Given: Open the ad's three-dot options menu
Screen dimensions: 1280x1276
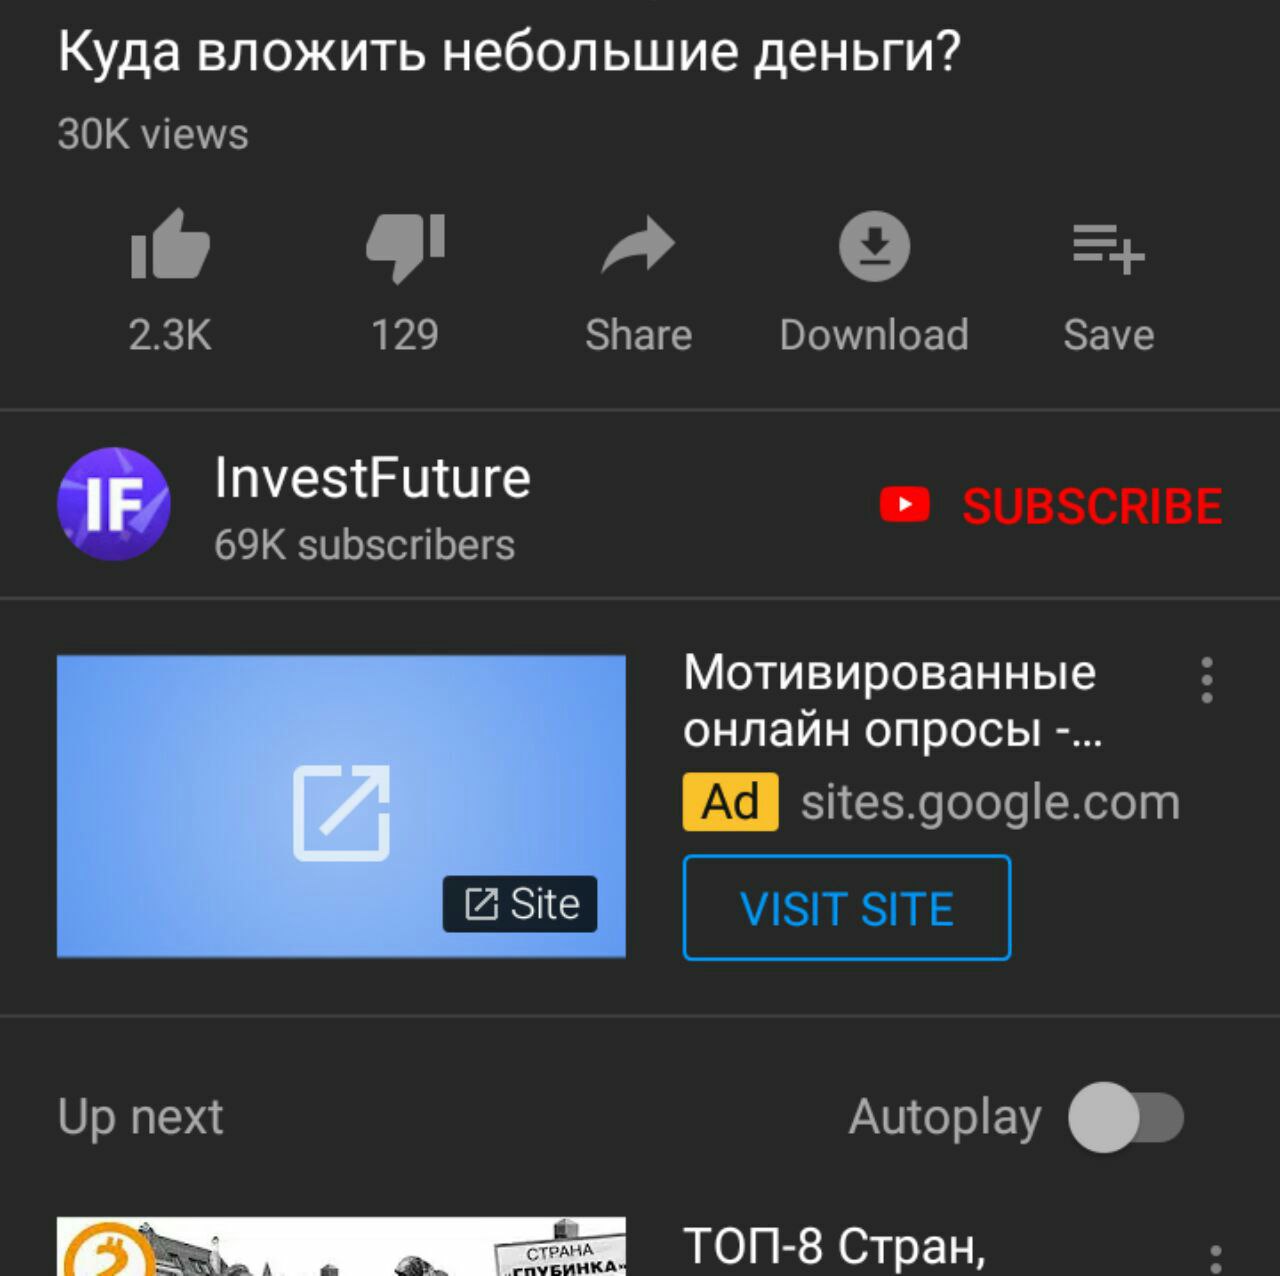Looking at the screenshot, I should [1207, 680].
